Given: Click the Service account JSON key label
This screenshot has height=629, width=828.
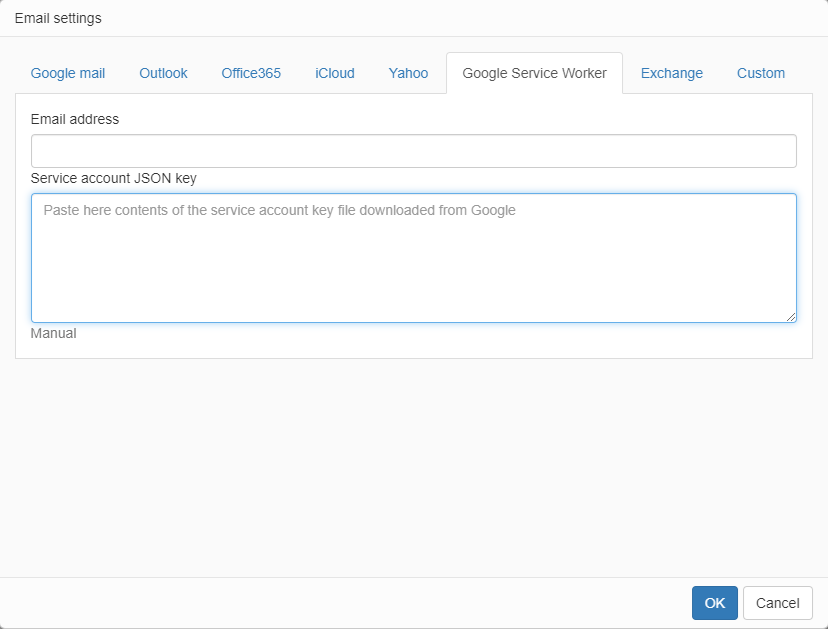Looking at the screenshot, I should pyautogui.click(x=113, y=178).
